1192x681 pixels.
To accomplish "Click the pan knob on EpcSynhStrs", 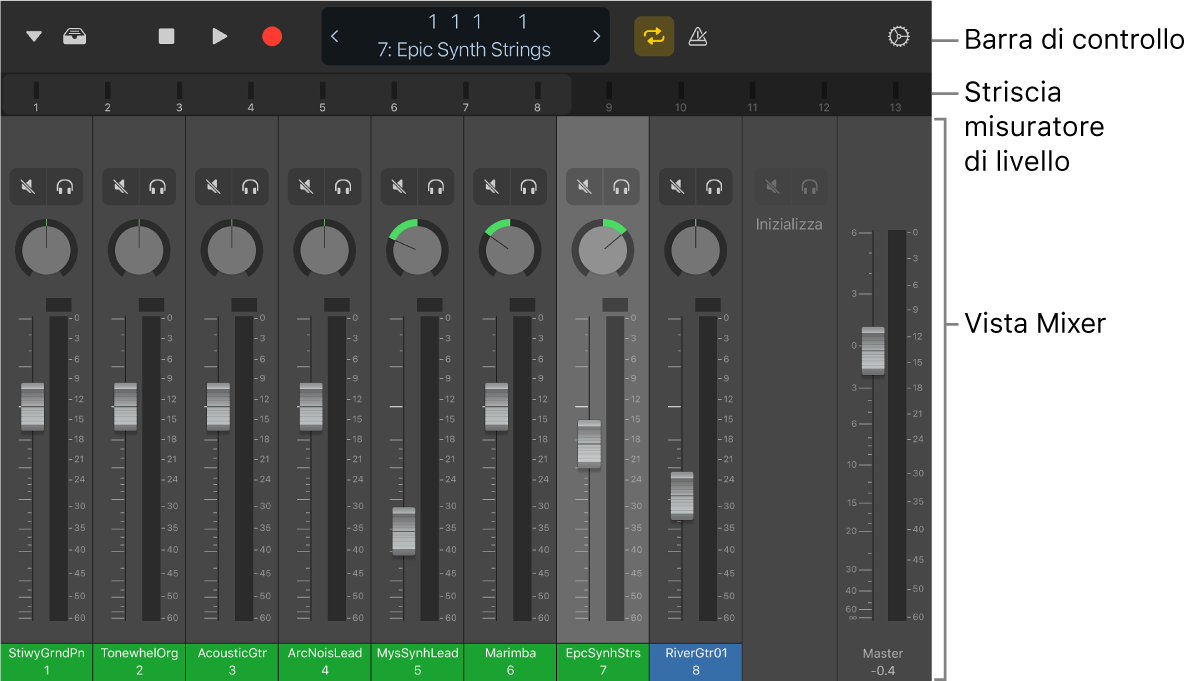I will click(x=603, y=250).
